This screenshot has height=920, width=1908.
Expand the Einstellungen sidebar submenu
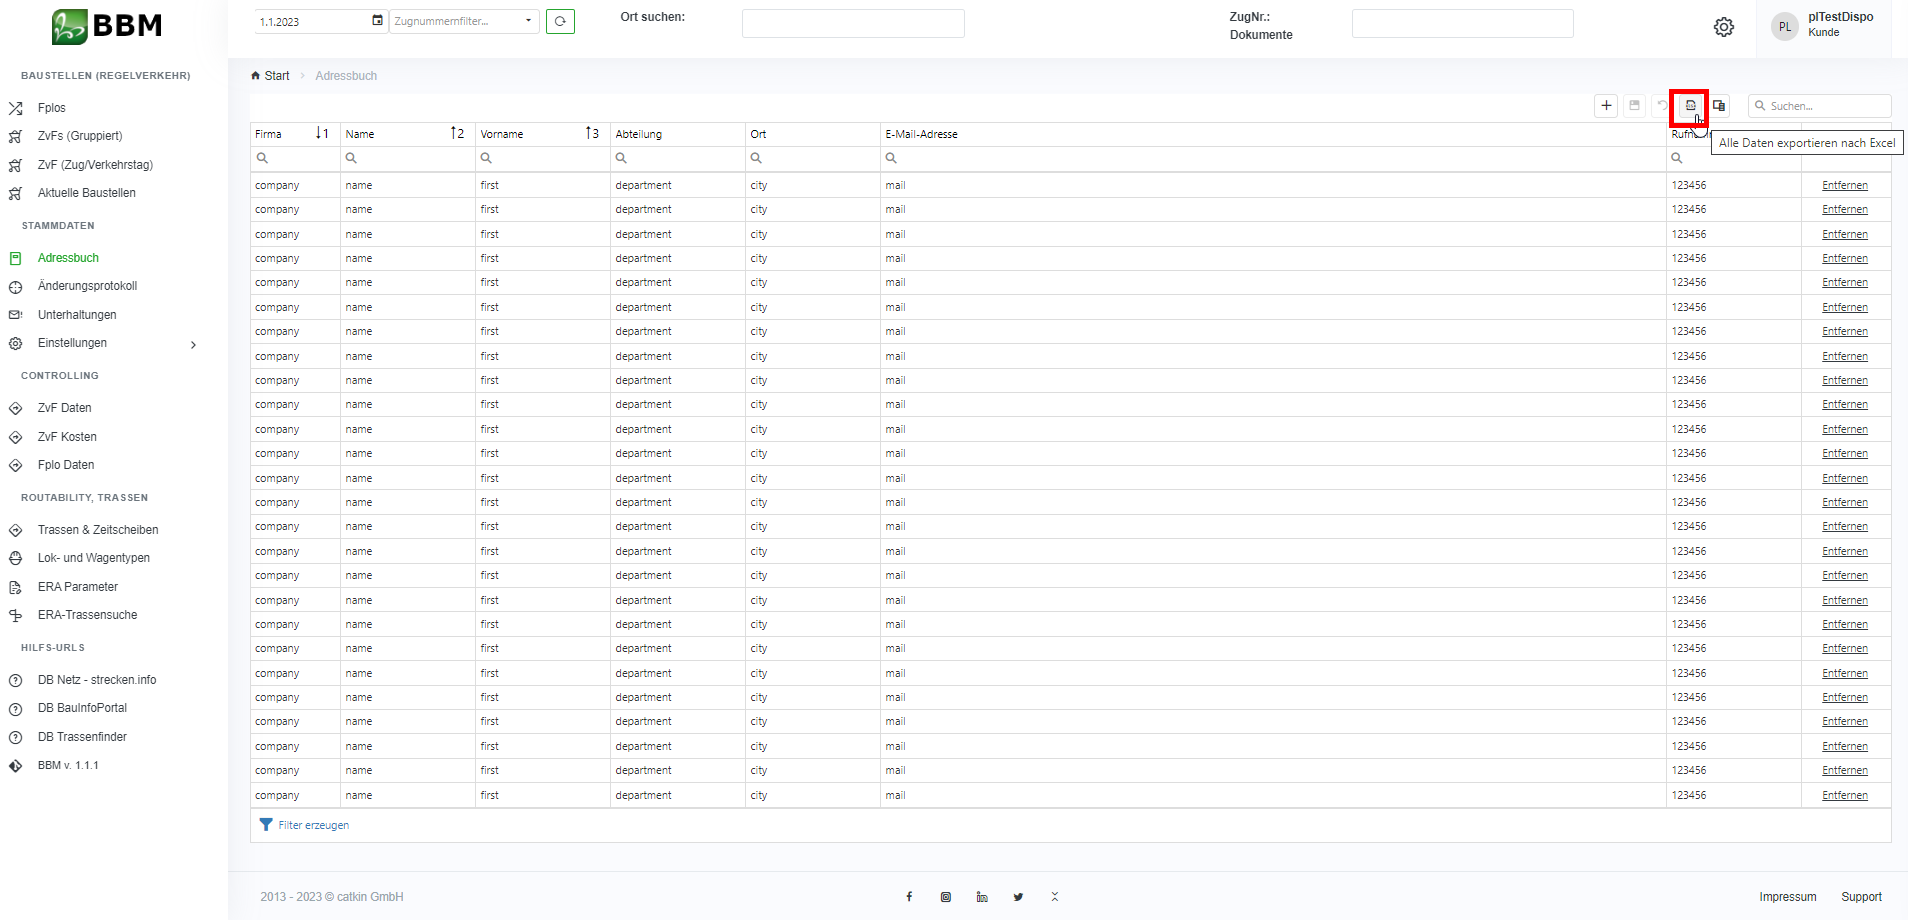click(193, 344)
